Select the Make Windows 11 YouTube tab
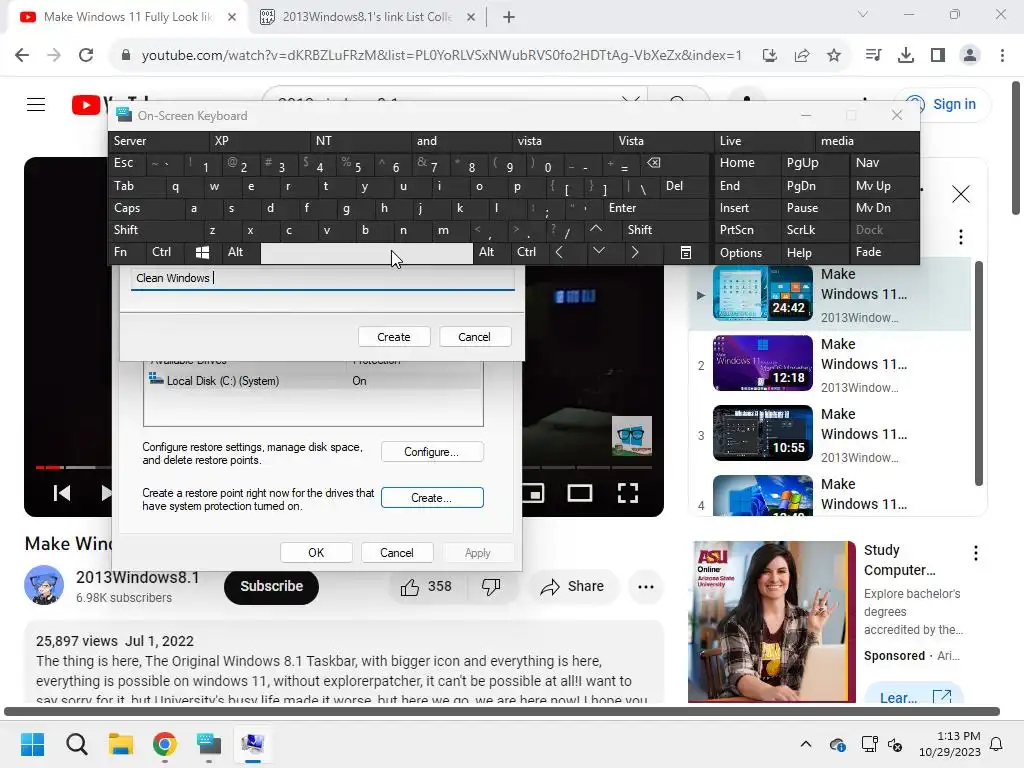The width and height of the screenshot is (1024, 768). [x=128, y=17]
